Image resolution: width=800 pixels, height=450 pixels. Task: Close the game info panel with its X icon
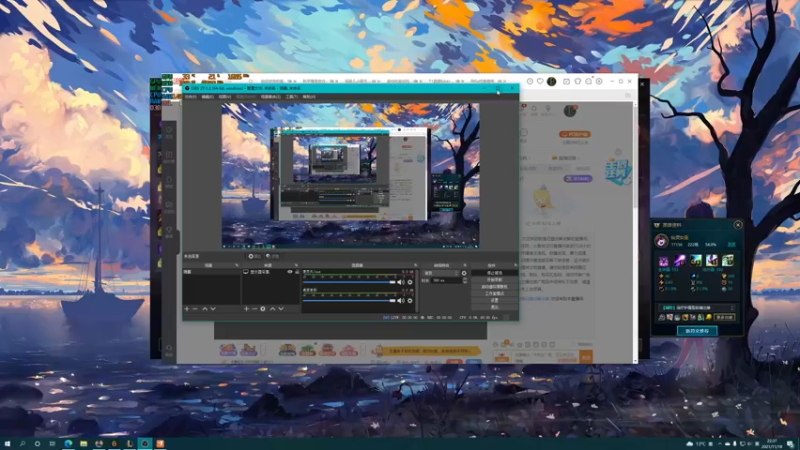click(738, 225)
